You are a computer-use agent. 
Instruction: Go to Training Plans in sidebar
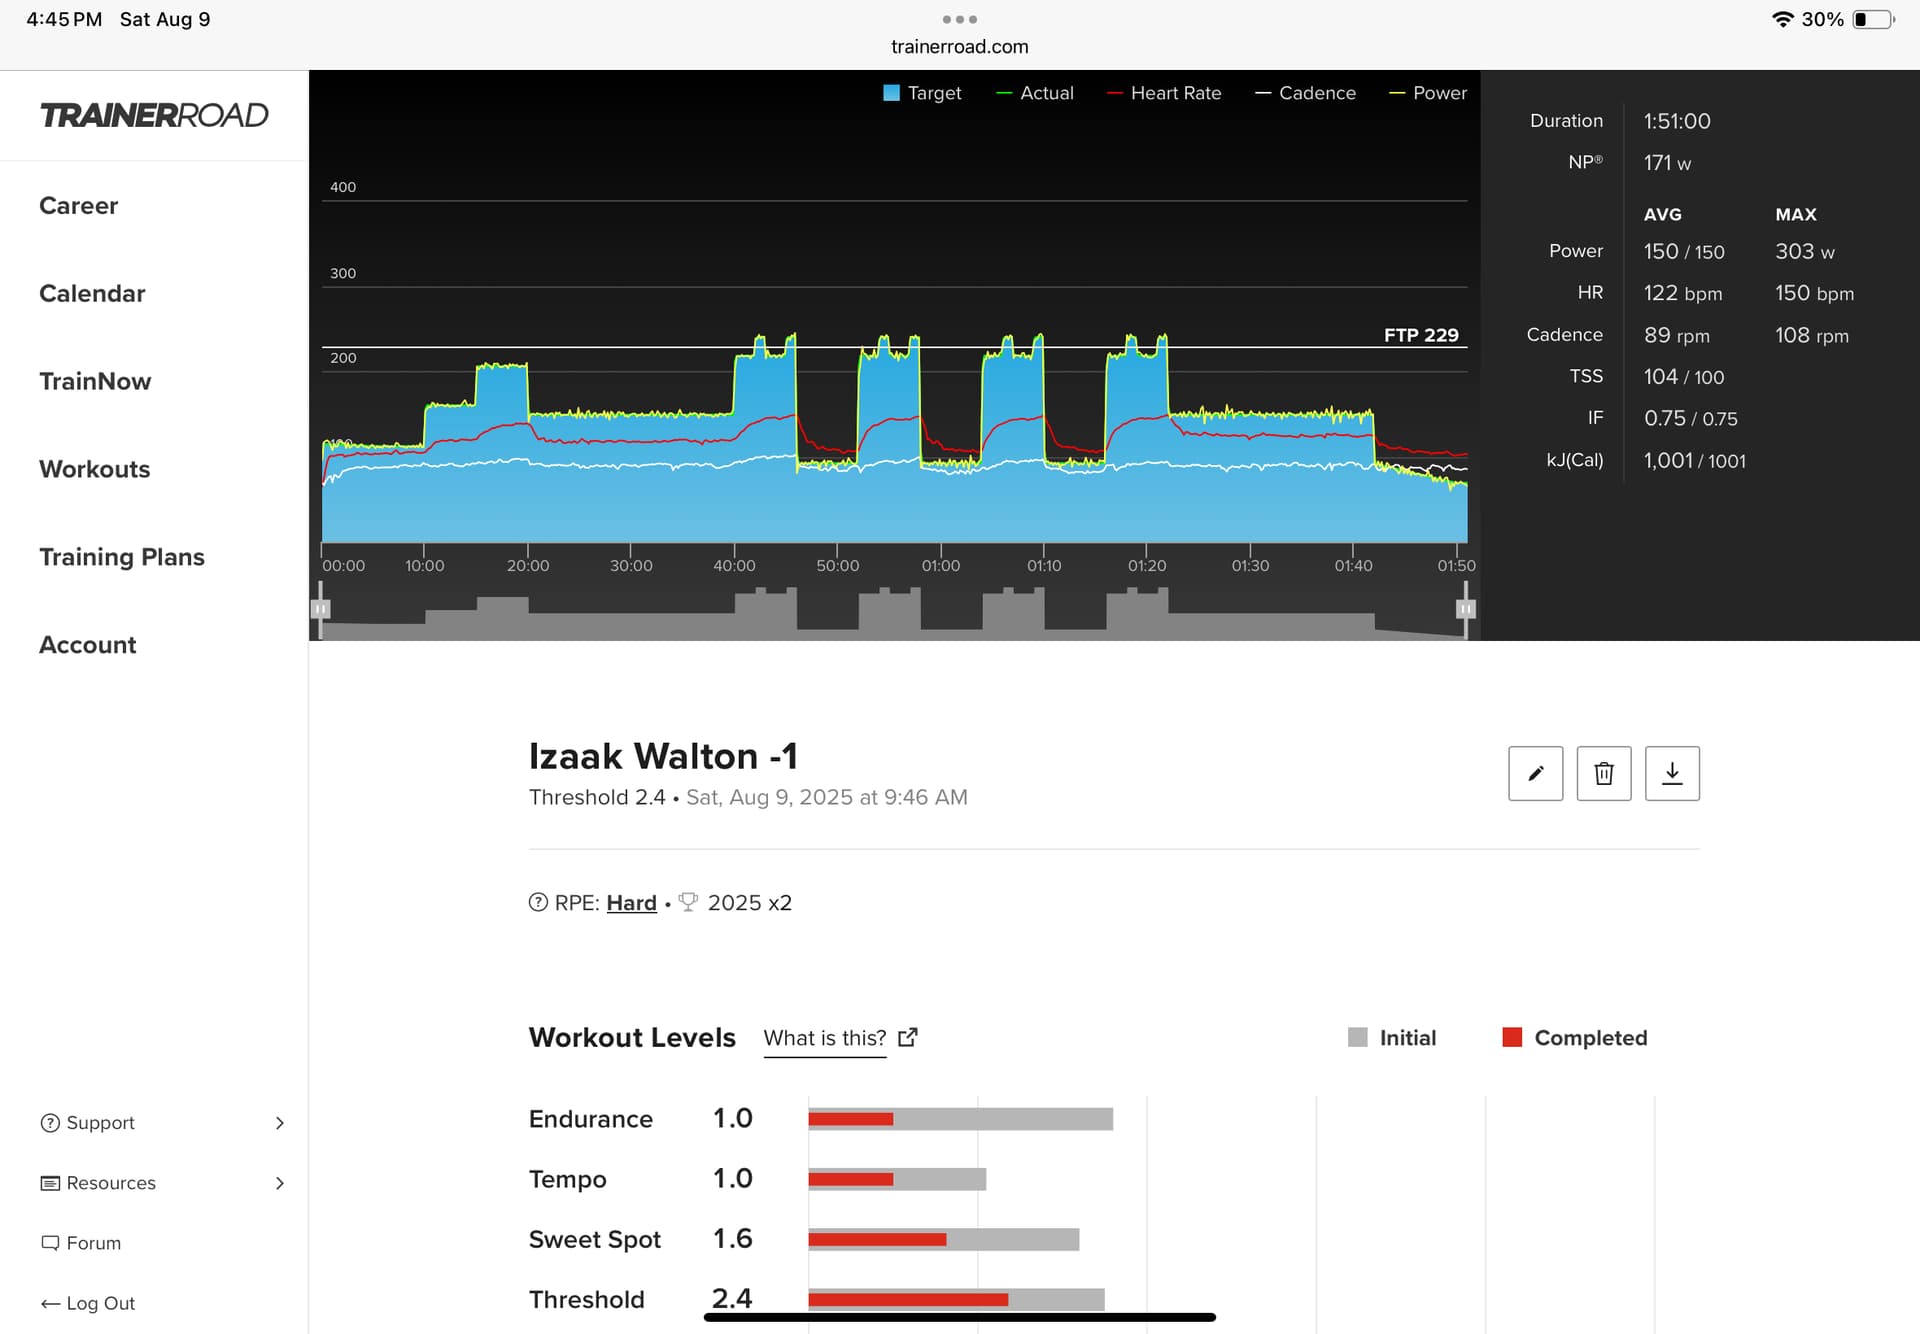[122, 557]
